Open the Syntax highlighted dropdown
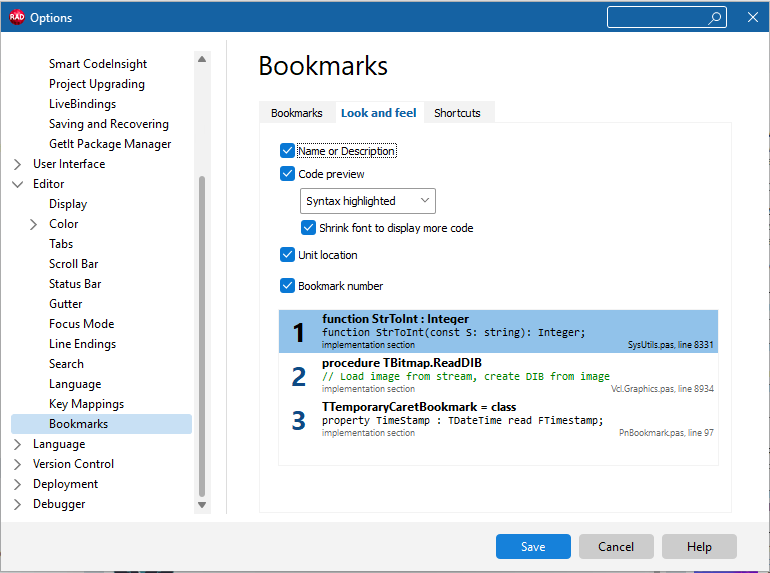Viewport: 770px width, 573px height. [367, 201]
